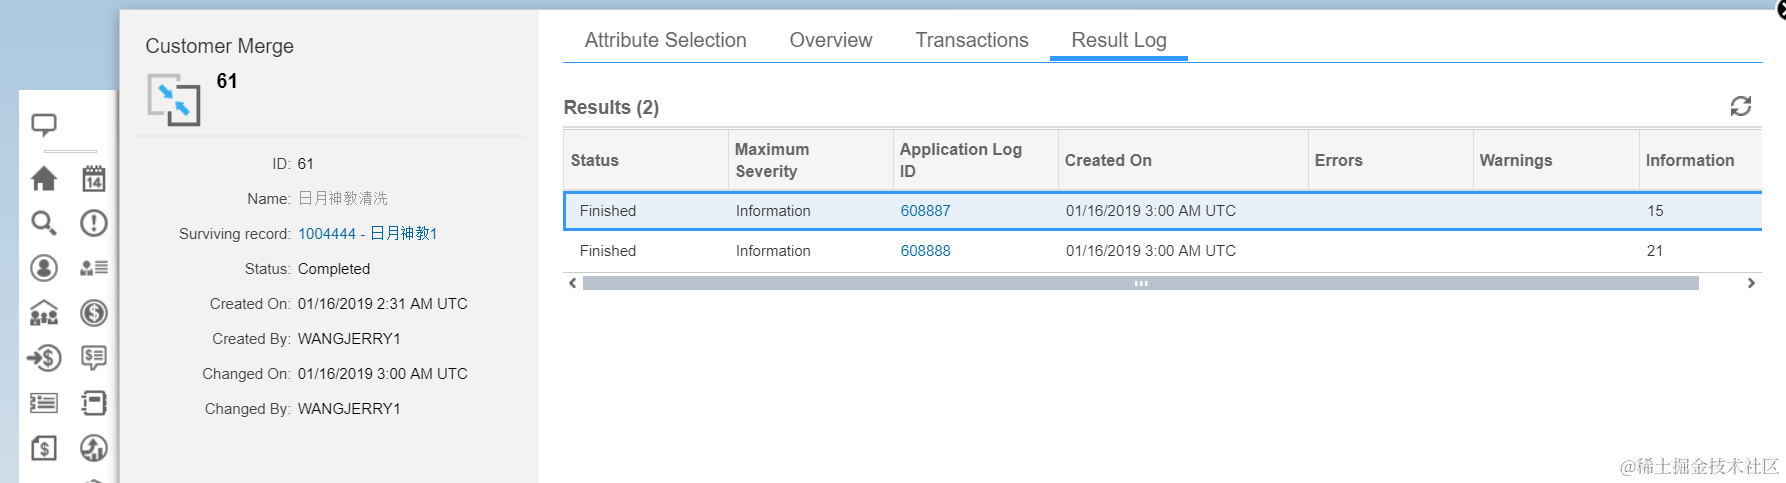Switch to Attribute Selection tab

click(x=665, y=40)
